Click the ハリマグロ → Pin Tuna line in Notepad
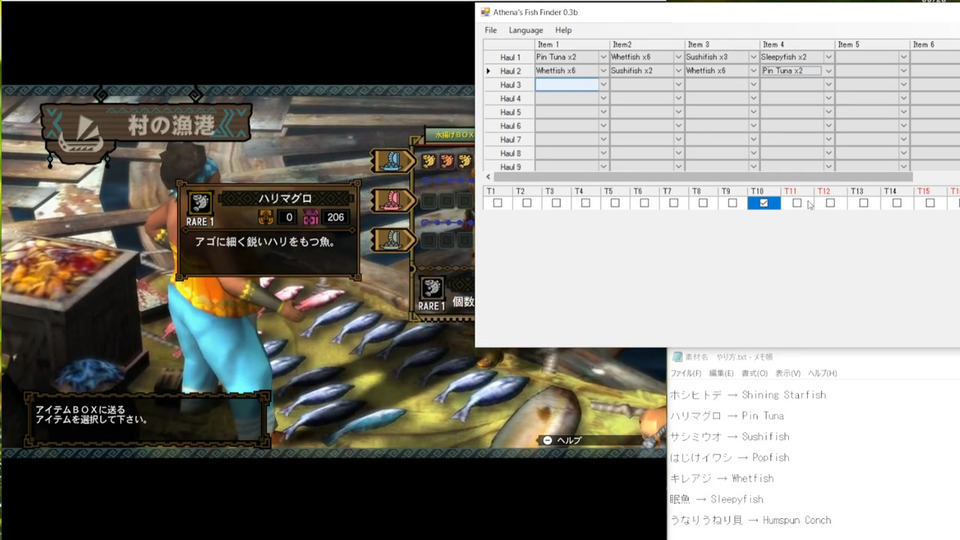The image size is (960, 540). 727,416
